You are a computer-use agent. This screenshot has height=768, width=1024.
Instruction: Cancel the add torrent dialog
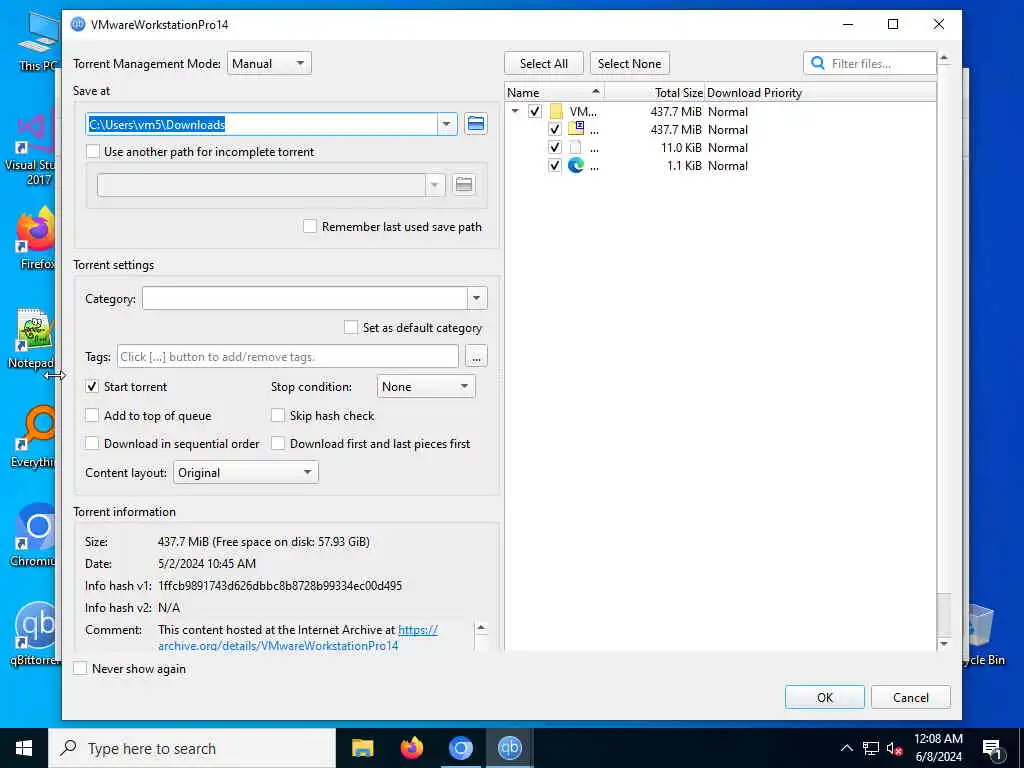(910, 697)
